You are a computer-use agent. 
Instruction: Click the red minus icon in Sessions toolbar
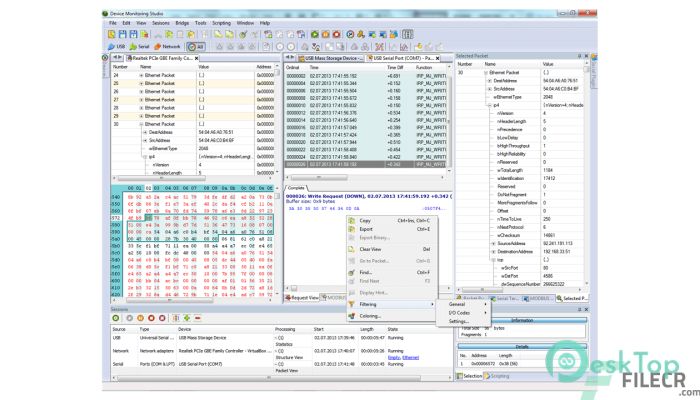pyautogui.click(x=198, y=318)
